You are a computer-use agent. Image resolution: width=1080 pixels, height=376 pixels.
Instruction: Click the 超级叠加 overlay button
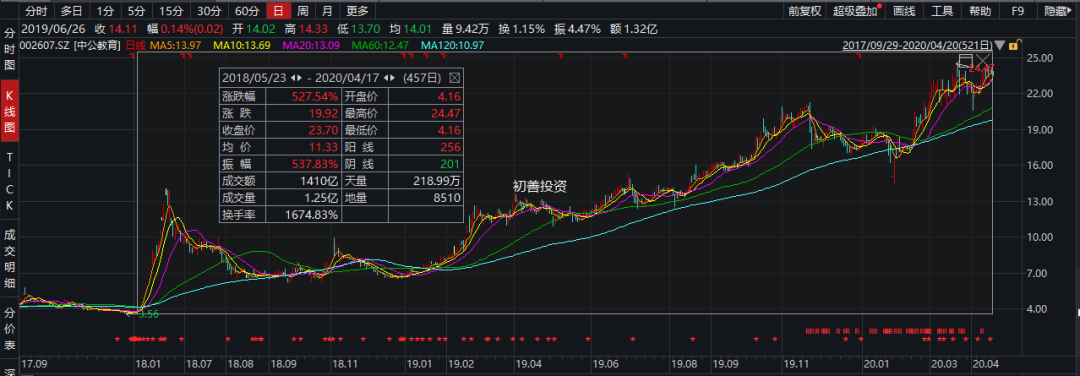point(856,10)
